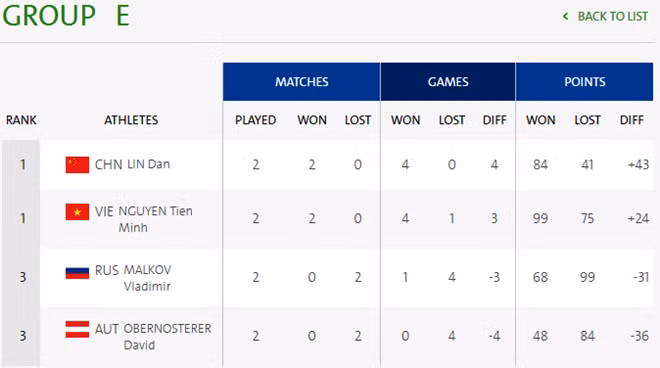The height and width of the screenshot is (368, 660).
Task: Click LIN Dan's +43 points difference
Action: point(638,165)
